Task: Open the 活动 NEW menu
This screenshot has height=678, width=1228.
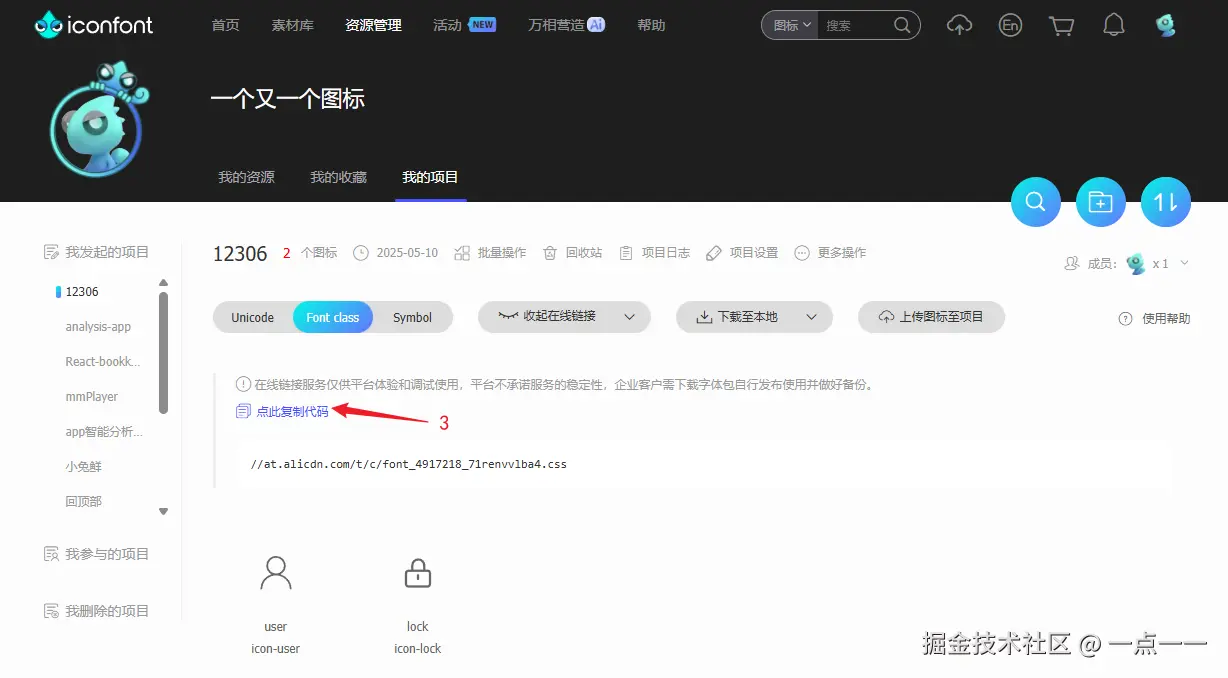Action: (464, 25)
